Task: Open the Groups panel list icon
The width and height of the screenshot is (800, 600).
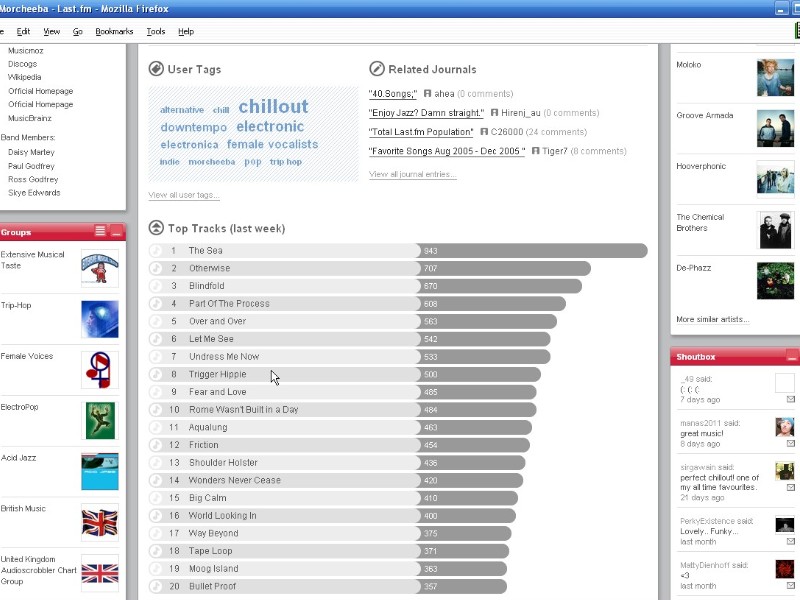Action: [101, 231]
